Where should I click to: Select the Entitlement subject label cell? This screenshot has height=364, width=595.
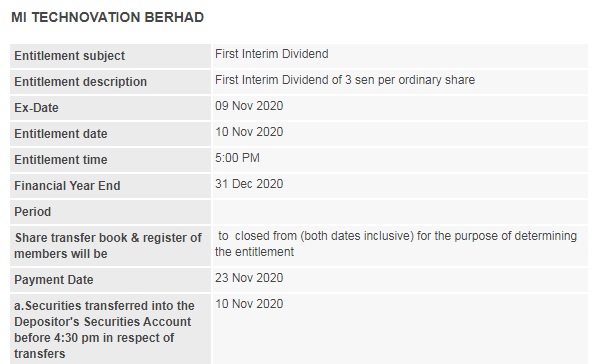pos(110,56)
